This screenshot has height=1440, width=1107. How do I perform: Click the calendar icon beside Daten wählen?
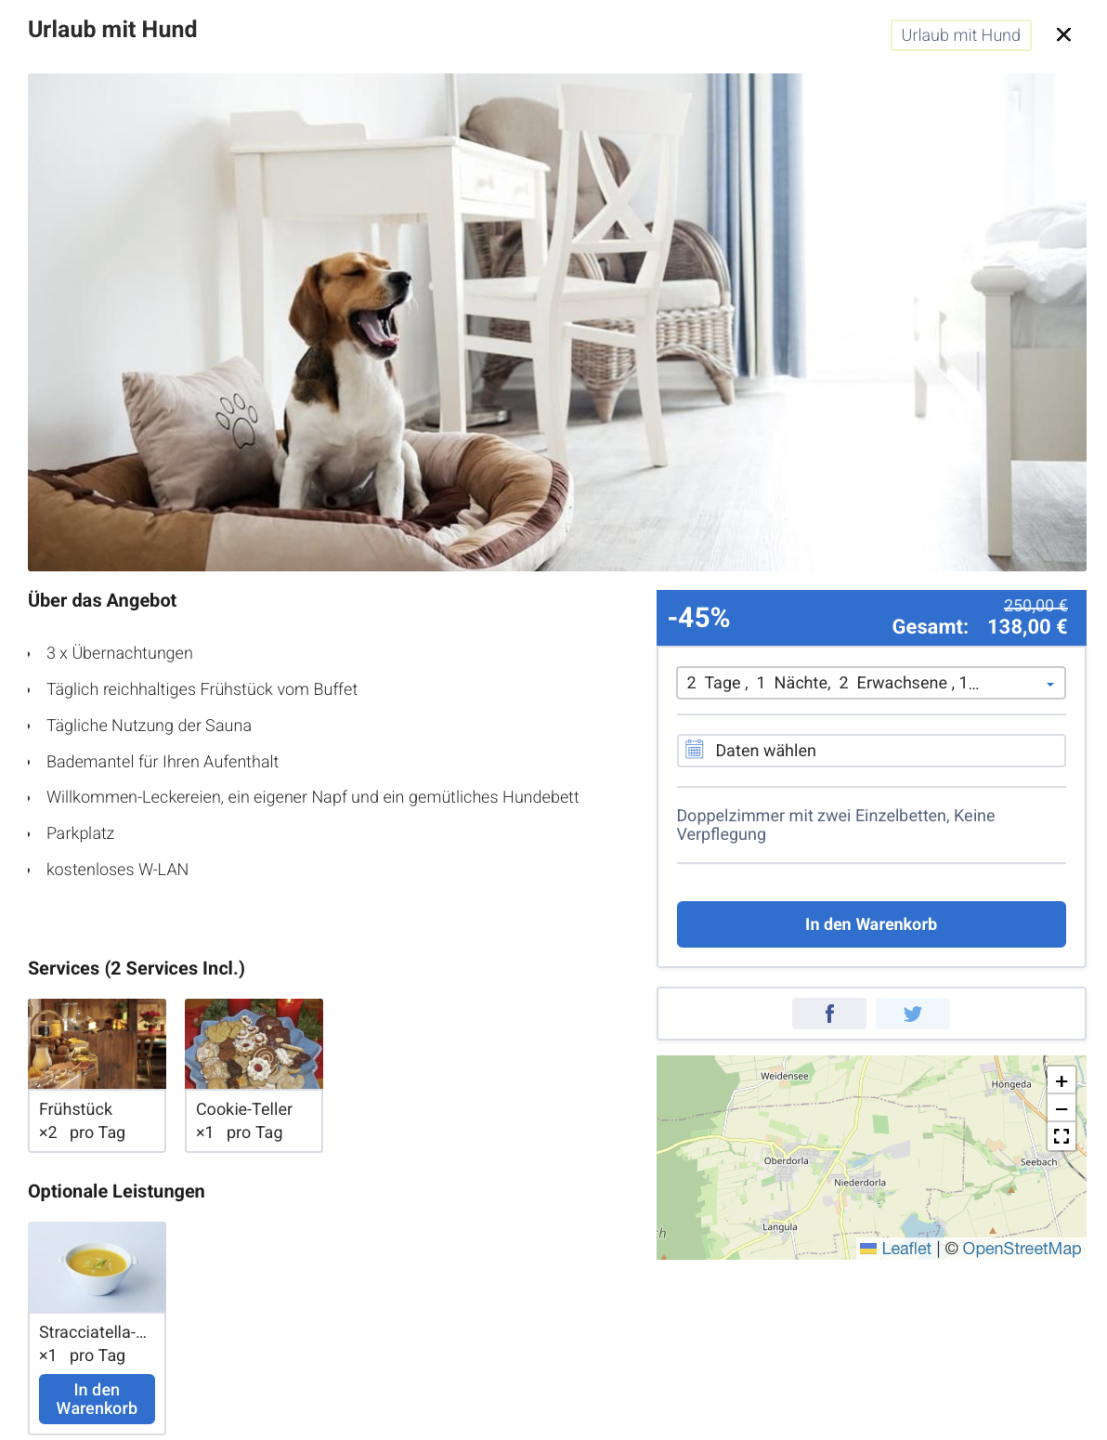694,749
